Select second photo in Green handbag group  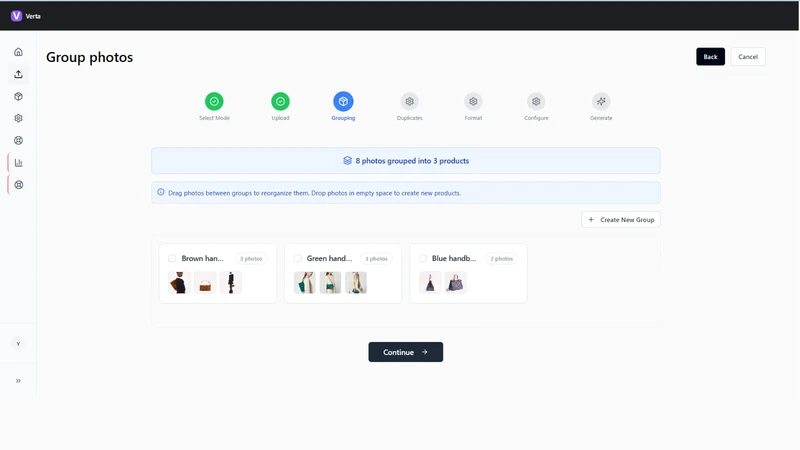(330, 283)
